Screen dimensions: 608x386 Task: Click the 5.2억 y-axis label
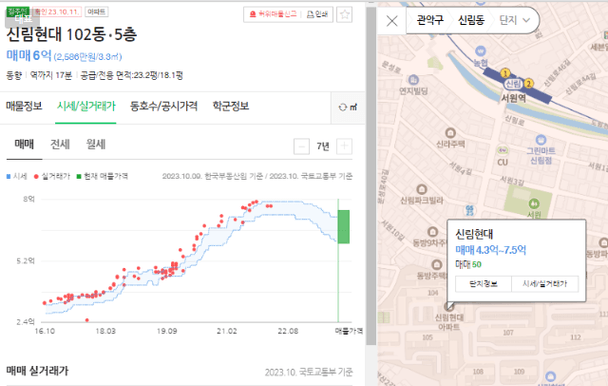(x=26, y=261)
